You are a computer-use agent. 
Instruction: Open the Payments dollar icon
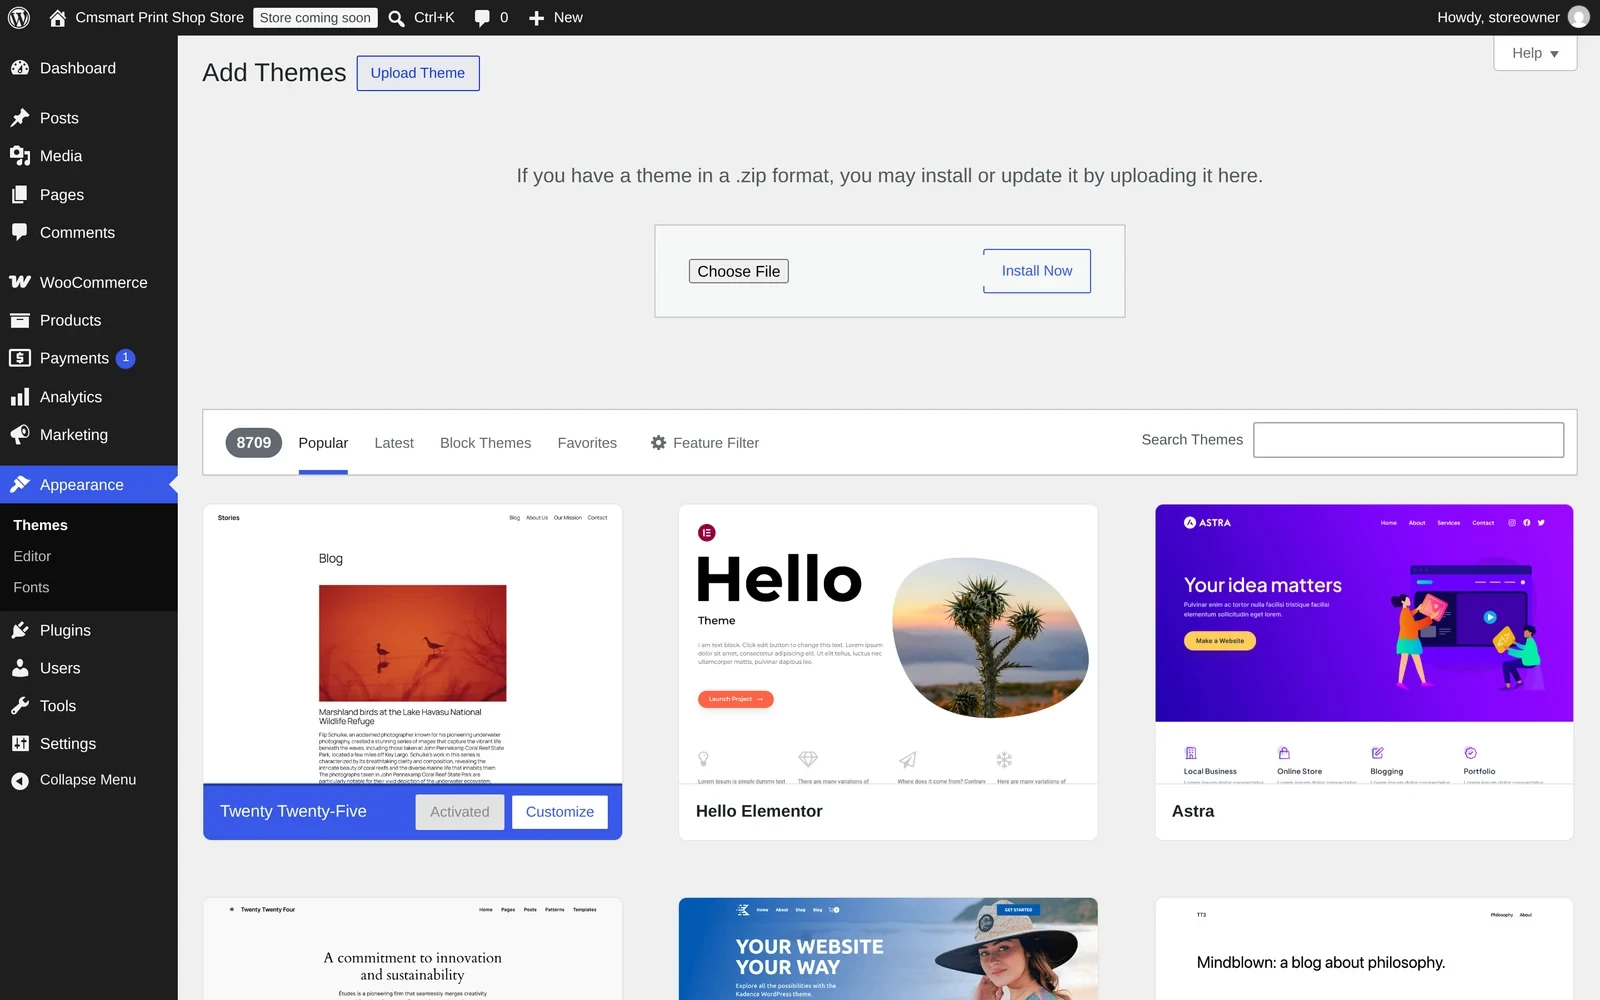click(20, 358)
